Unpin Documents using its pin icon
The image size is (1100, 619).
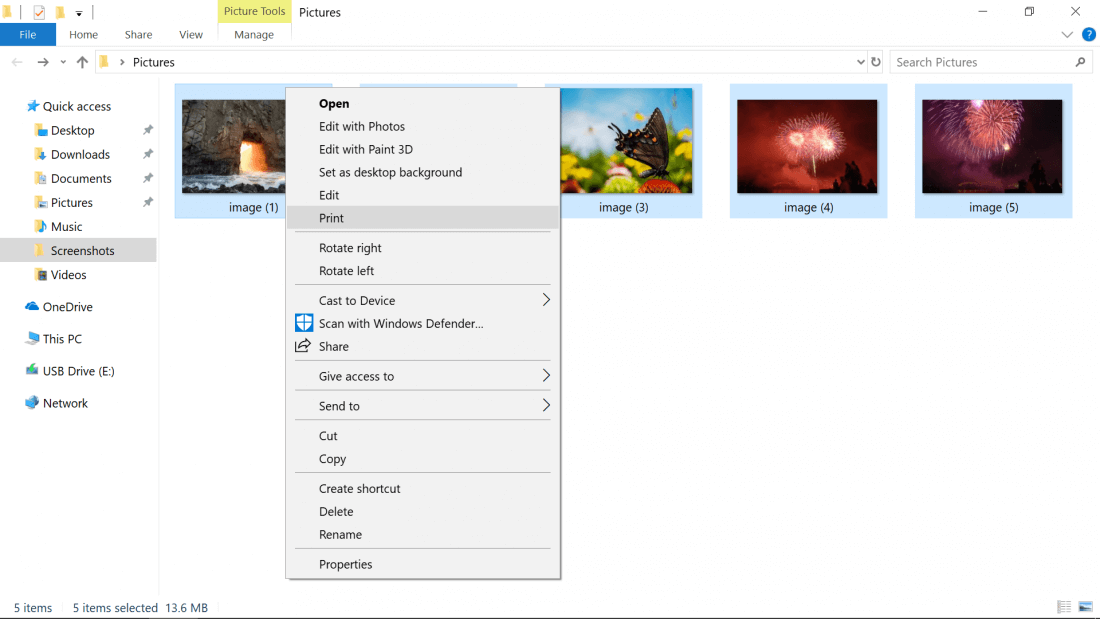pos(147,178)
